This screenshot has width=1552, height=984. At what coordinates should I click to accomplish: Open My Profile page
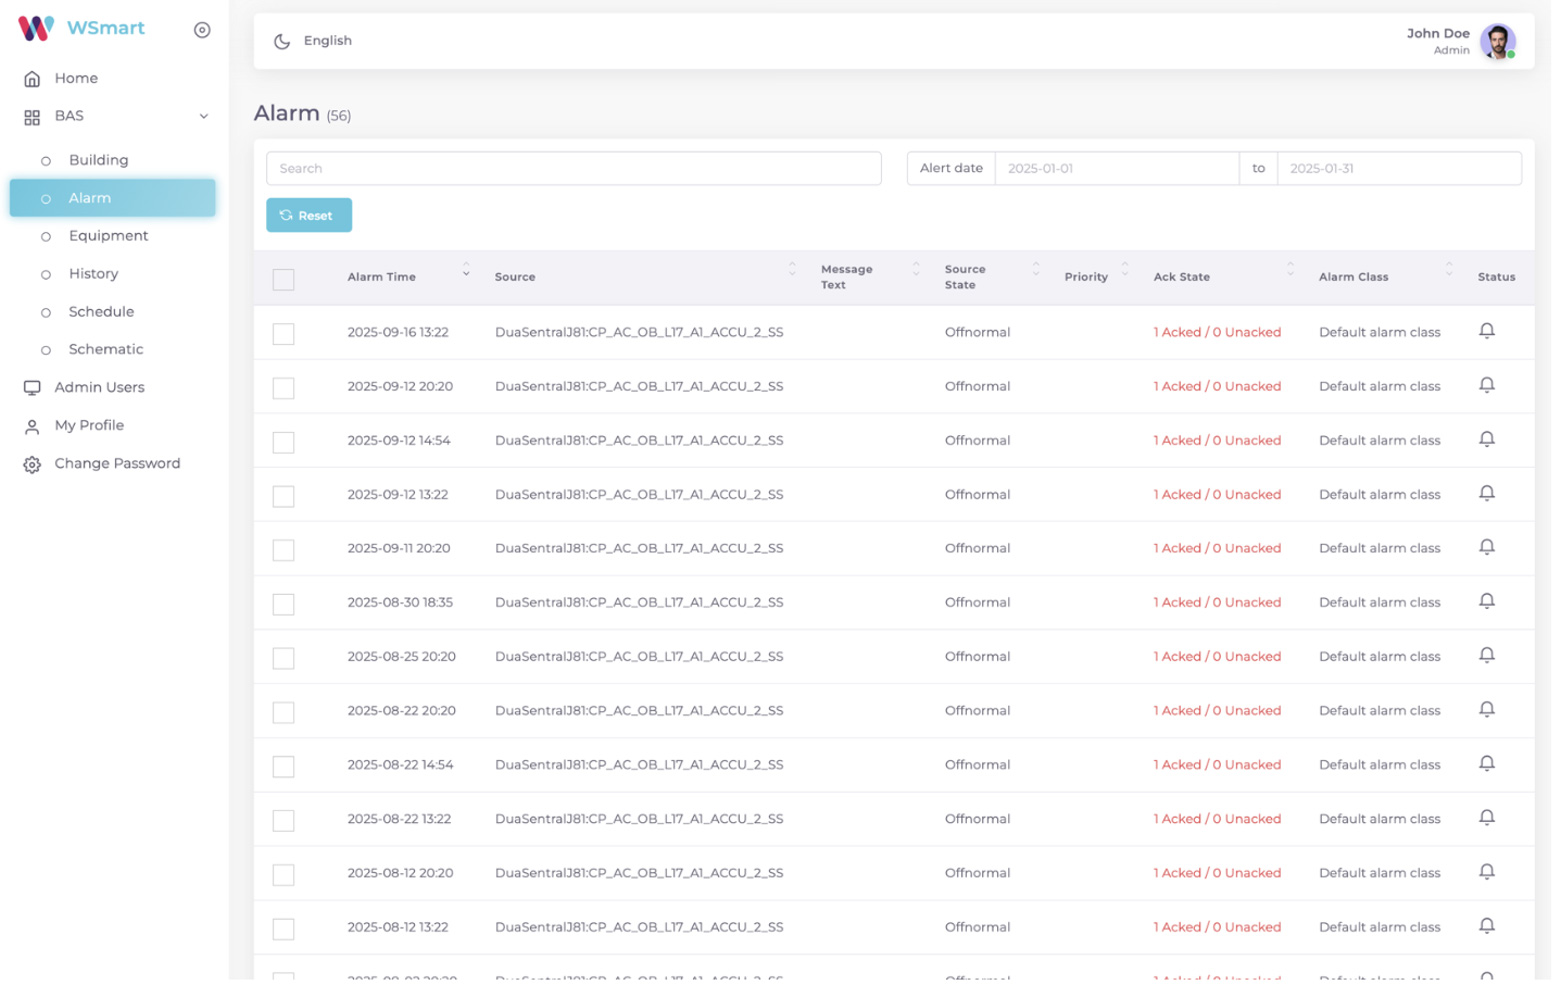point(89,426)
